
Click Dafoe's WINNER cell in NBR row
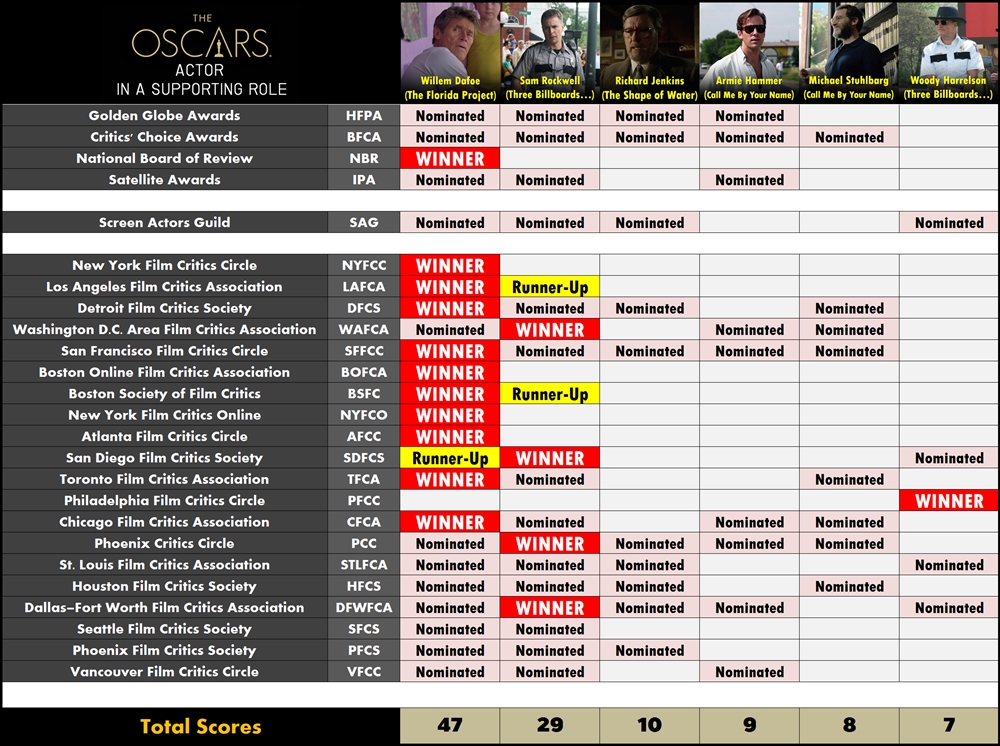[x=450, y=159]
